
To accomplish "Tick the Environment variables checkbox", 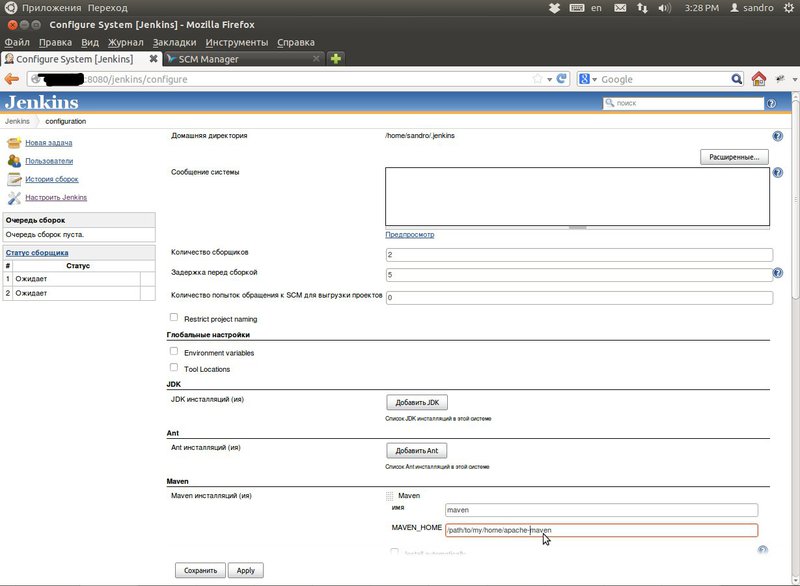I will coord(174,351).
